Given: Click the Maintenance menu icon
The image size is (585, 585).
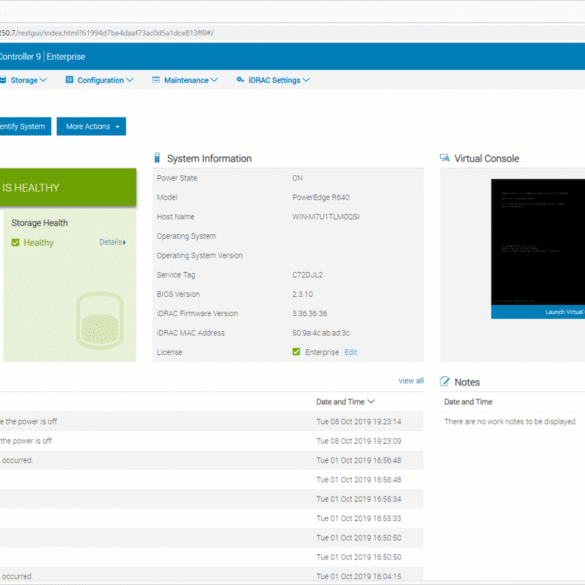Looking at the screenshot, I should 156,79.
